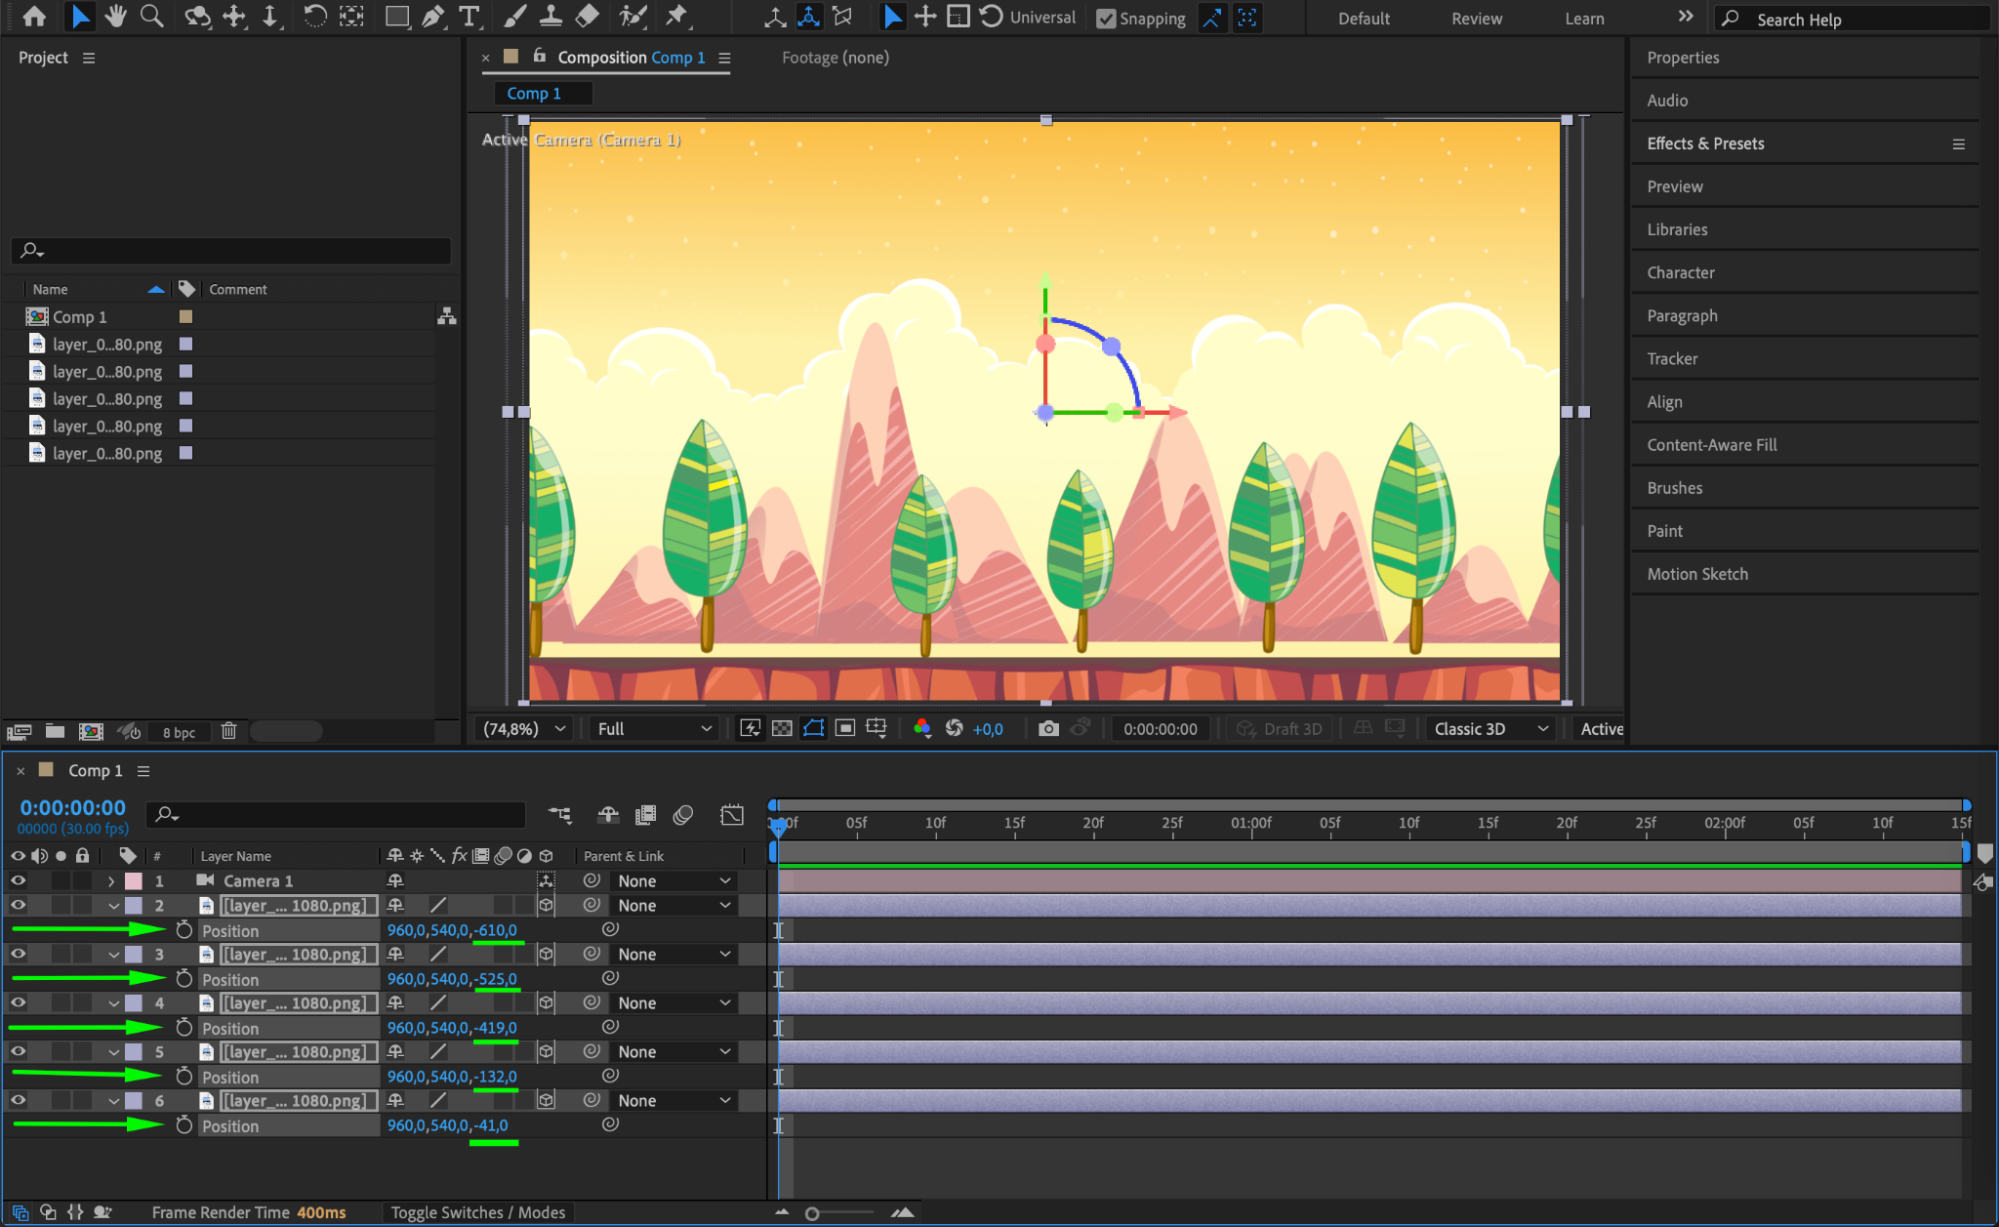
Task: Toggle visibility of layer 2
Action: [x=18, y=905]
